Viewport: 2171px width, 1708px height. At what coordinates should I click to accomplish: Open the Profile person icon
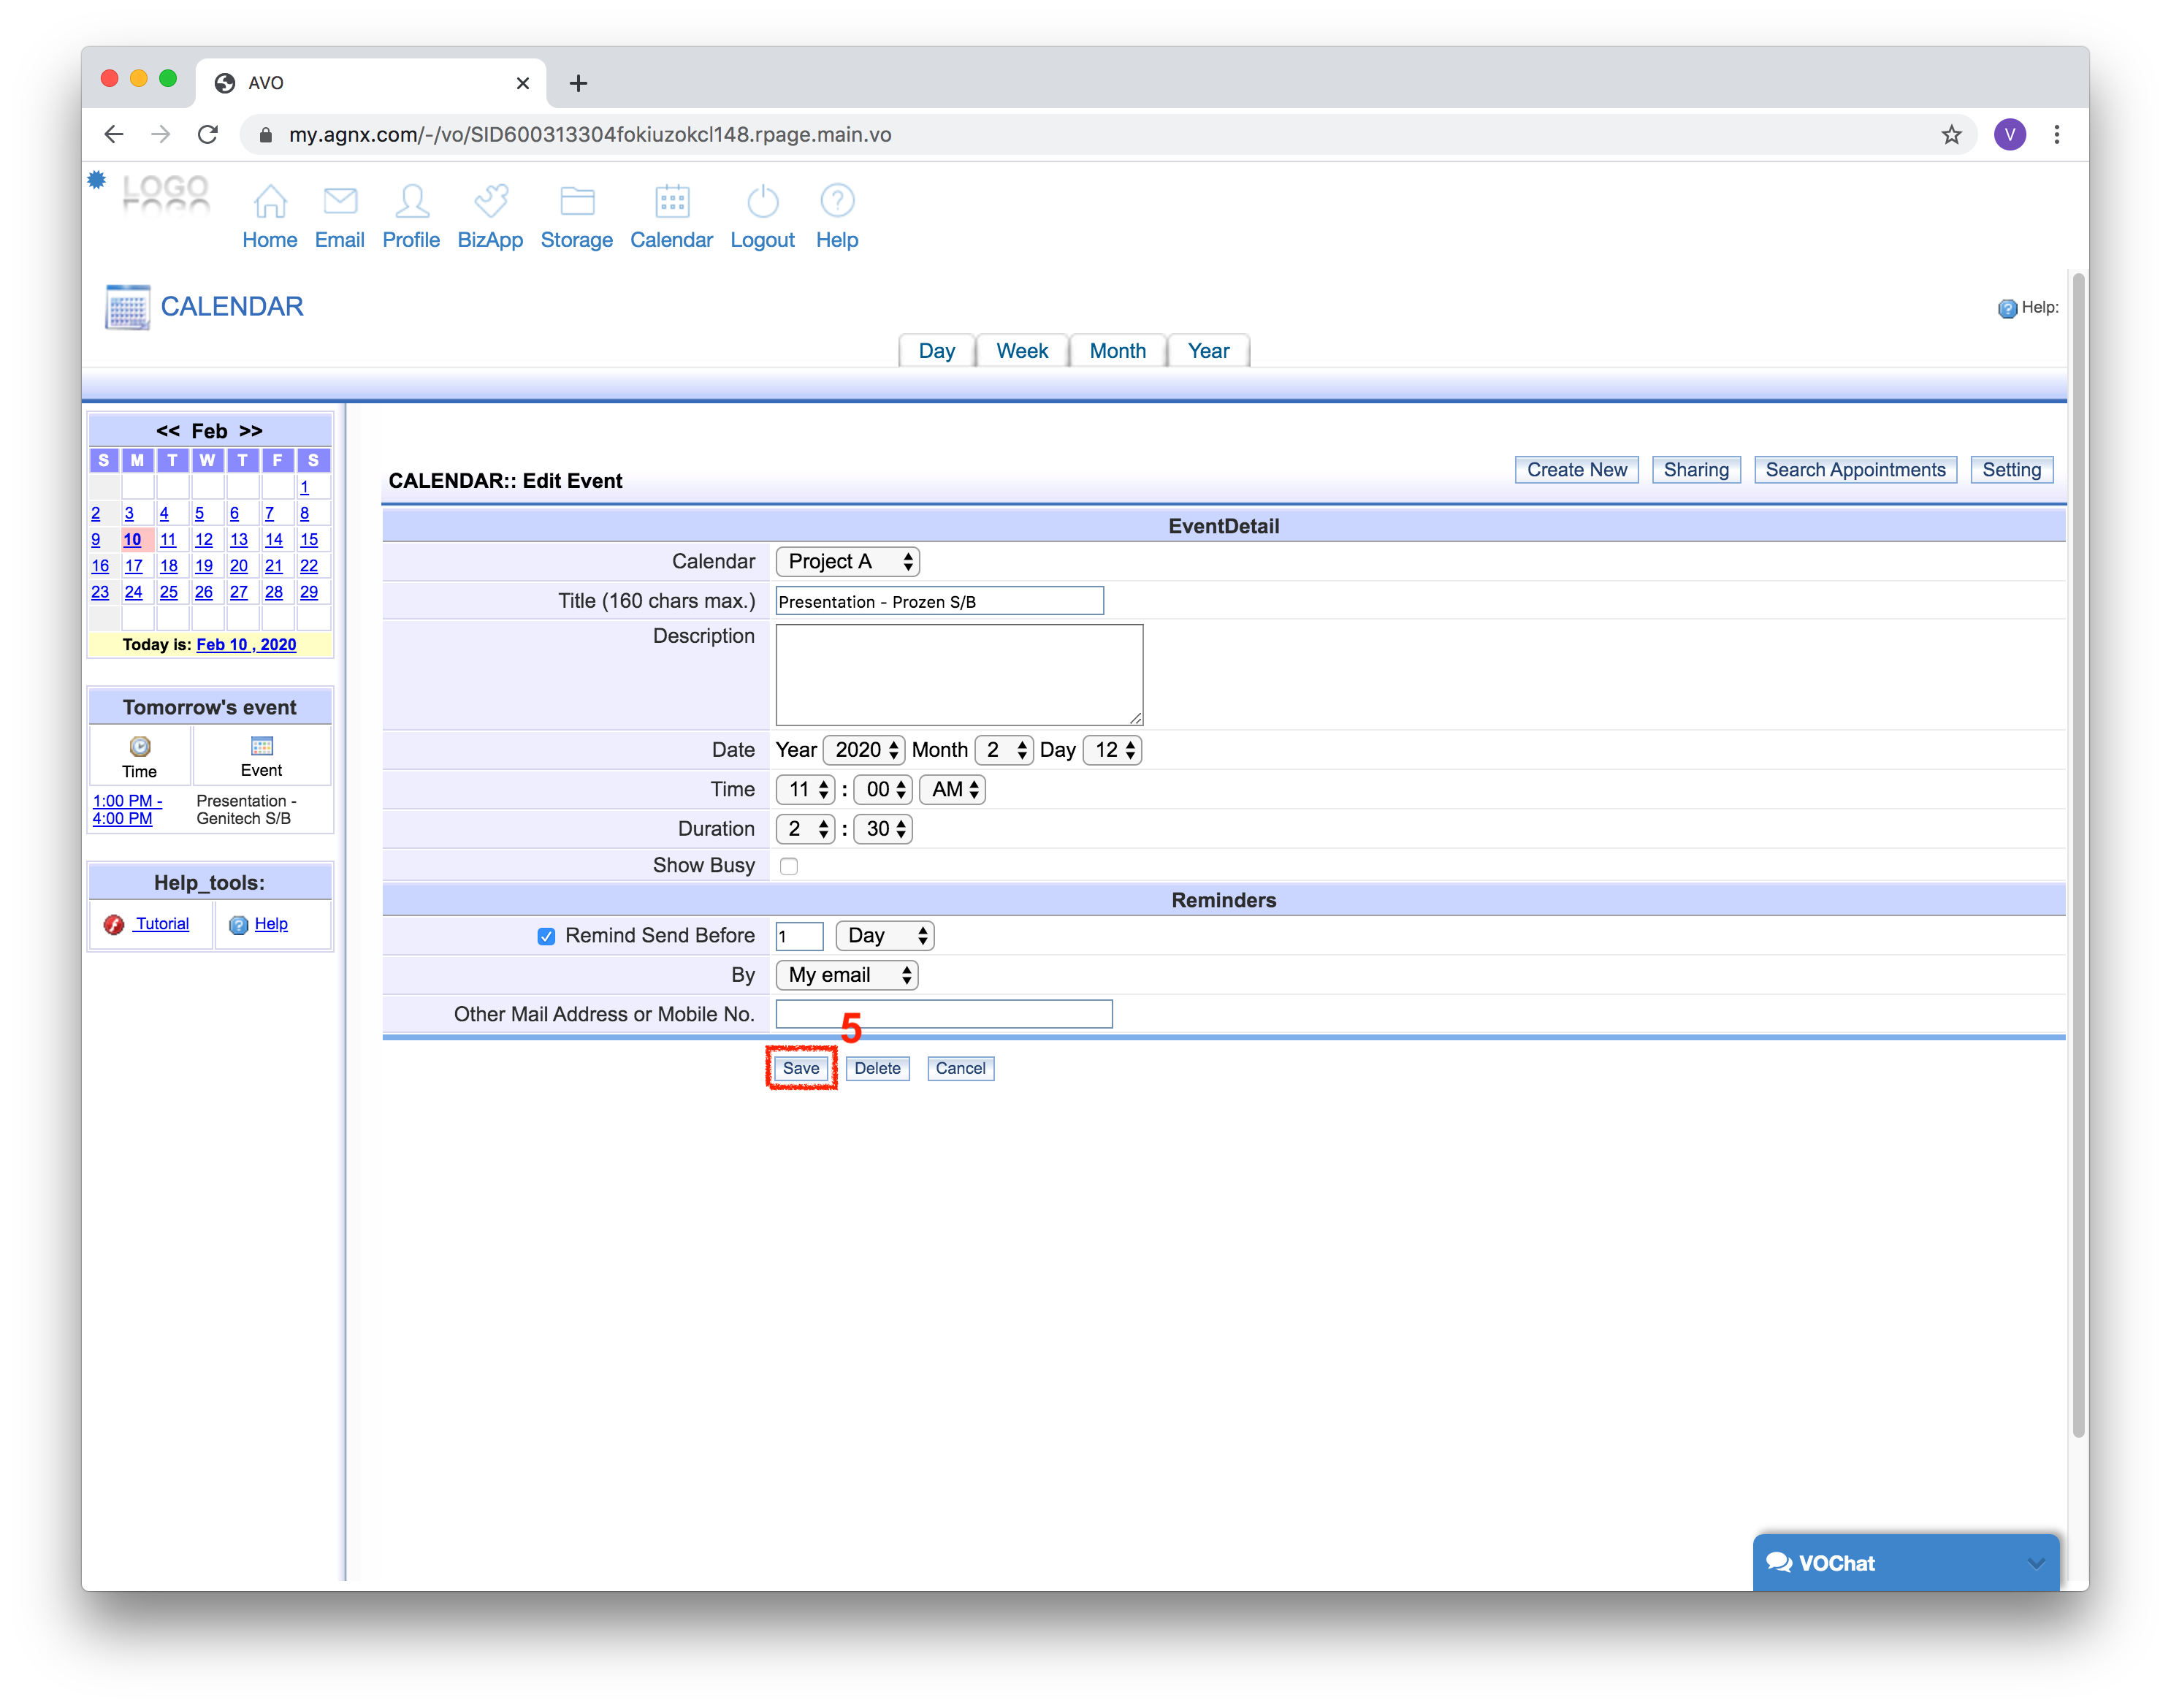click(411, 202)
